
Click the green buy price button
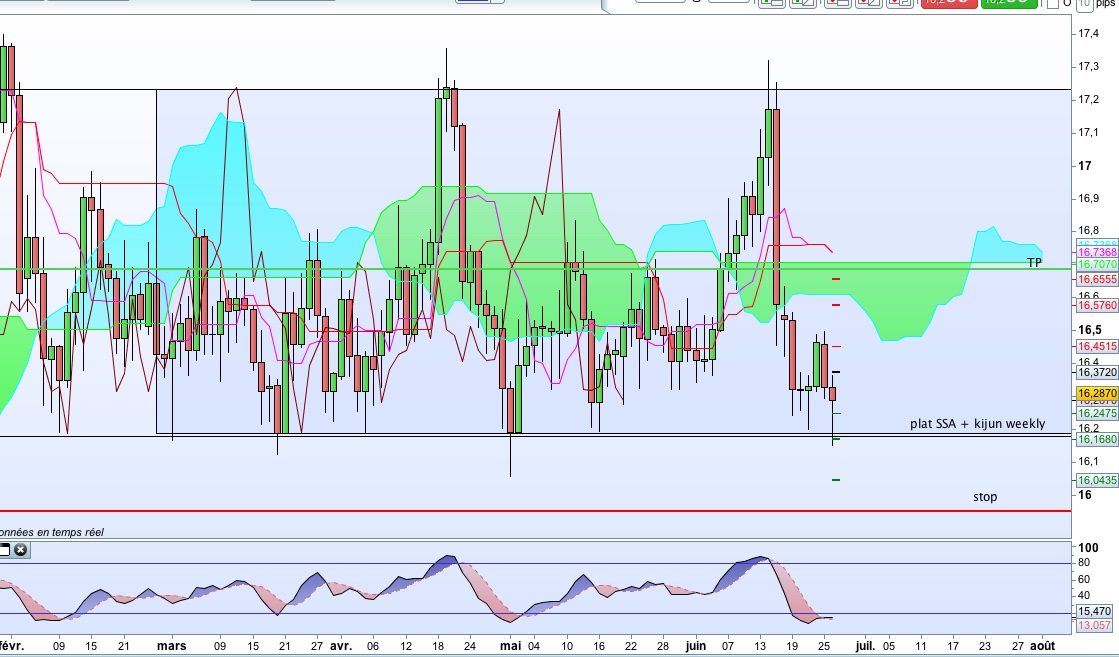point(1007,3)
